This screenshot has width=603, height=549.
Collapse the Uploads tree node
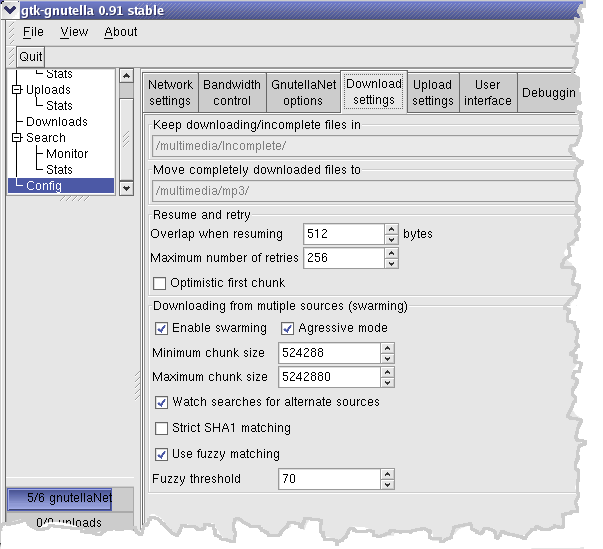17,90
